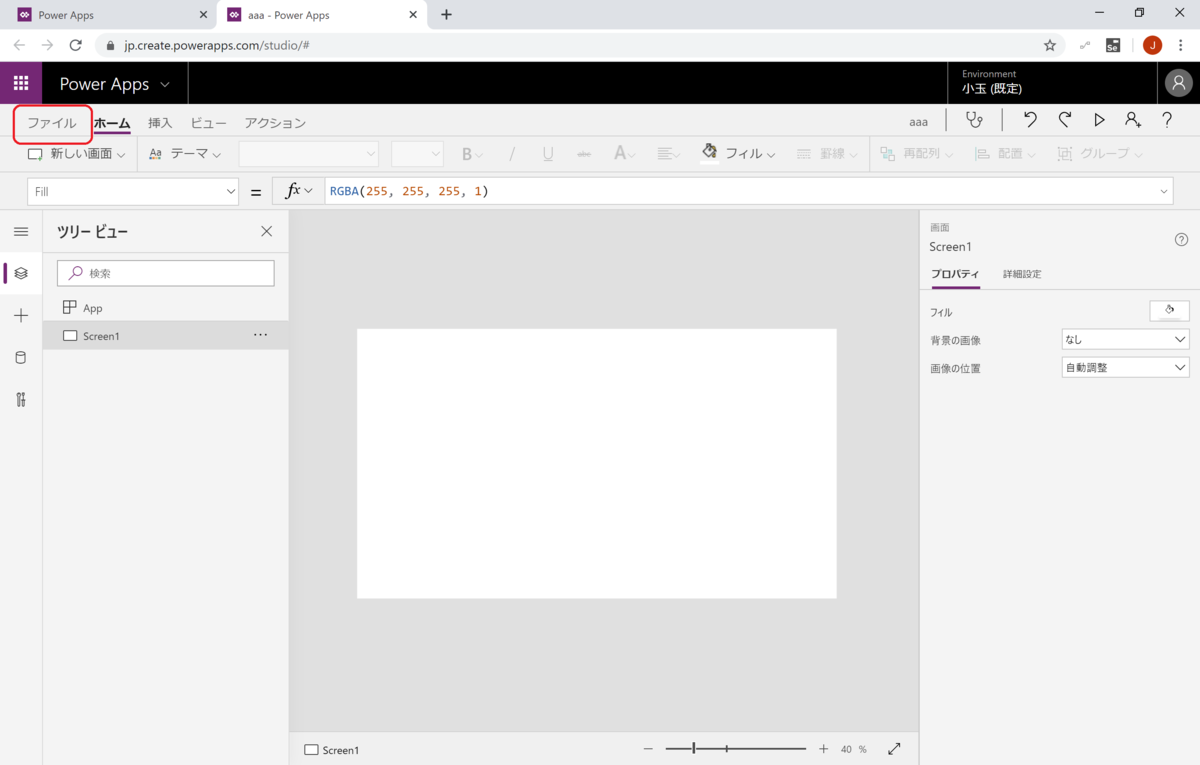Open the アクション tab
This screenshot has width=1200, height=765.
275,123
